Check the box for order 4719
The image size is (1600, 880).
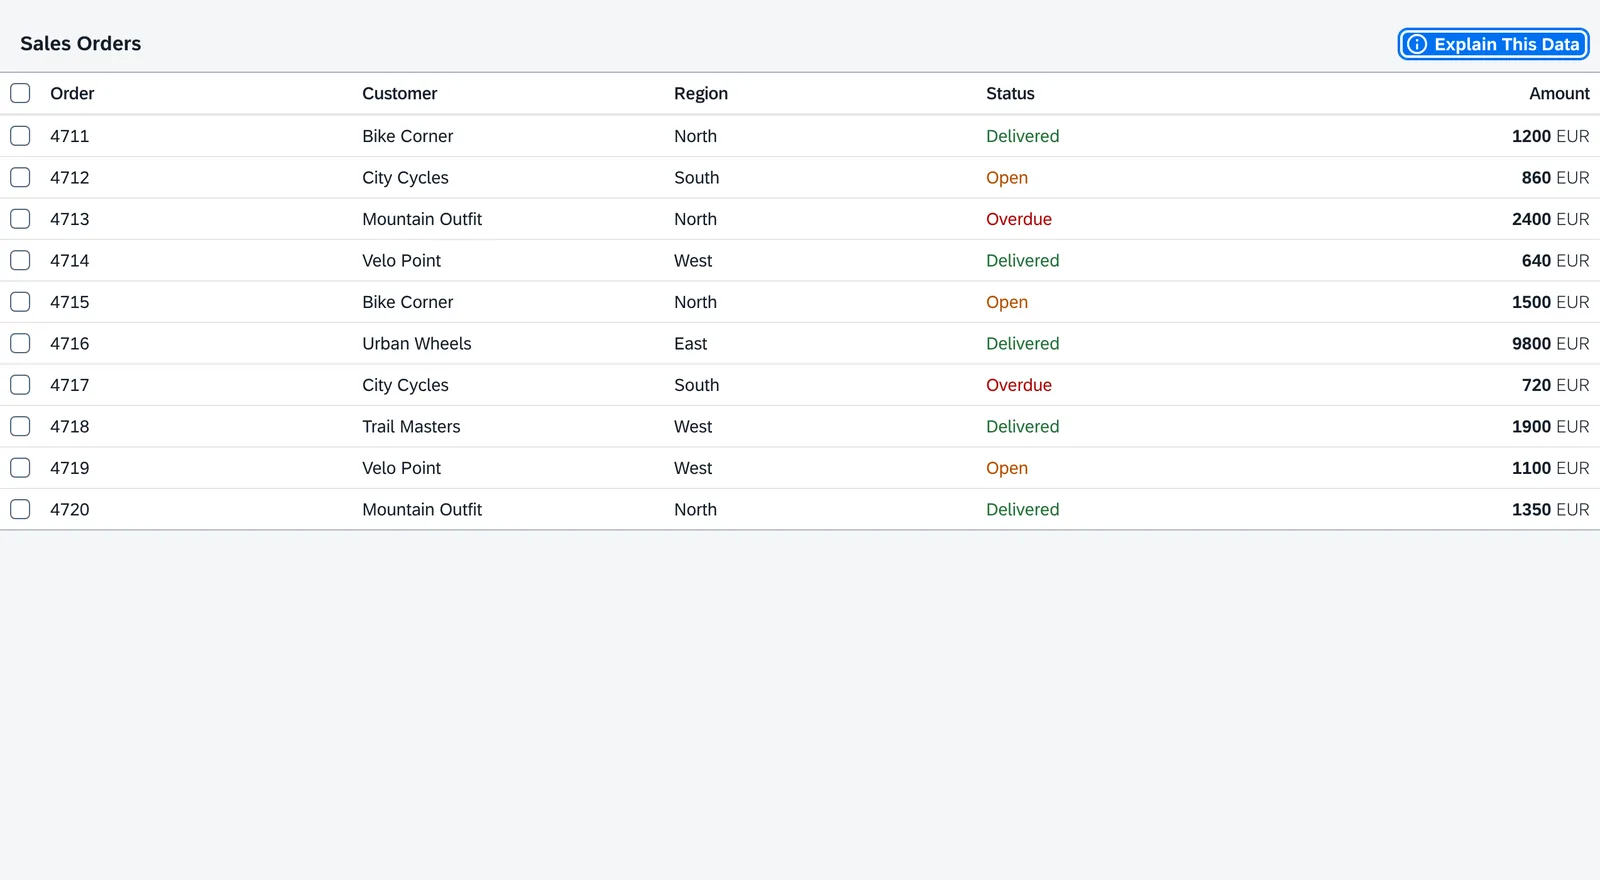[x=20, y=468]
